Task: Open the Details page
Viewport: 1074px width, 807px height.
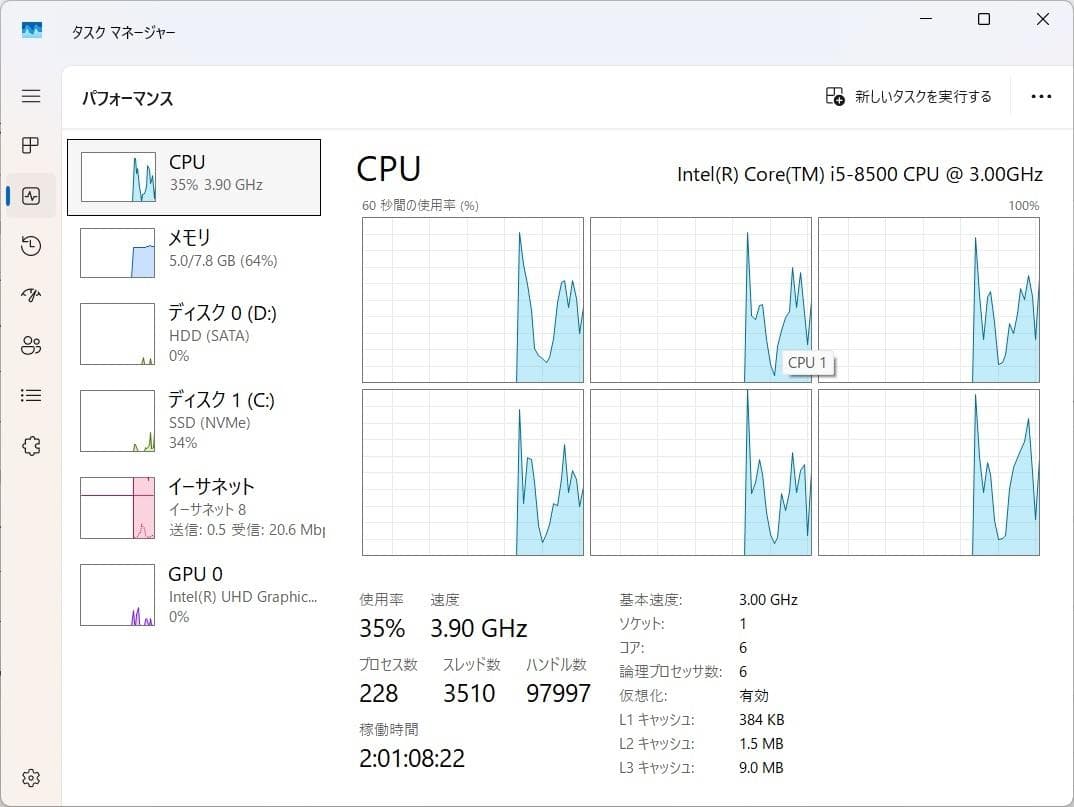Action: (x=30, y=395)
